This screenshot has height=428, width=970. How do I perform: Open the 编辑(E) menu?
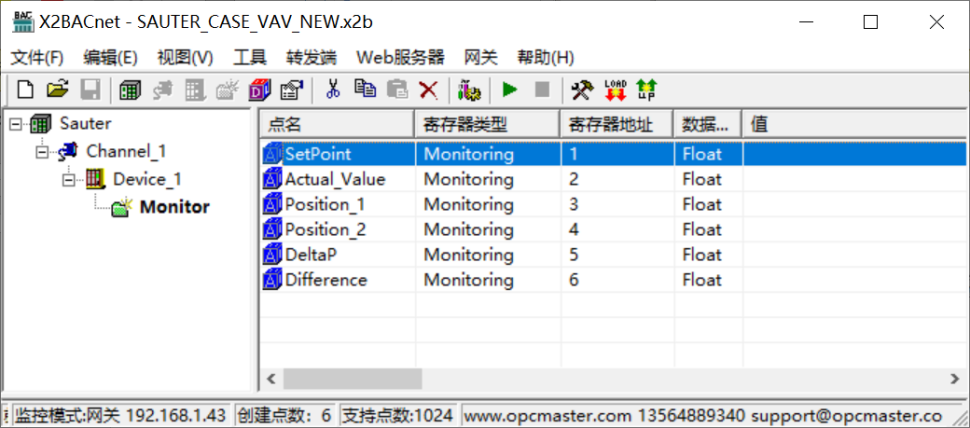pyautogui.click(x=110, y=58)
